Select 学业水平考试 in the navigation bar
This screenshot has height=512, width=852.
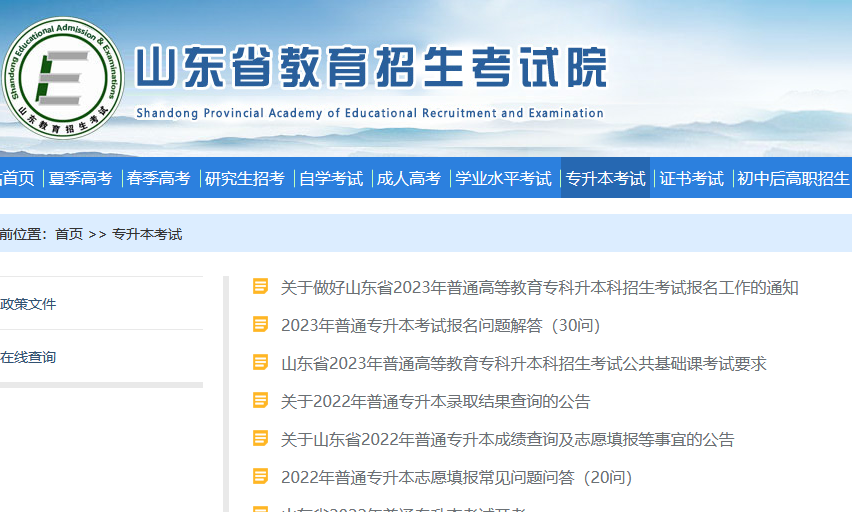[503, 178]
